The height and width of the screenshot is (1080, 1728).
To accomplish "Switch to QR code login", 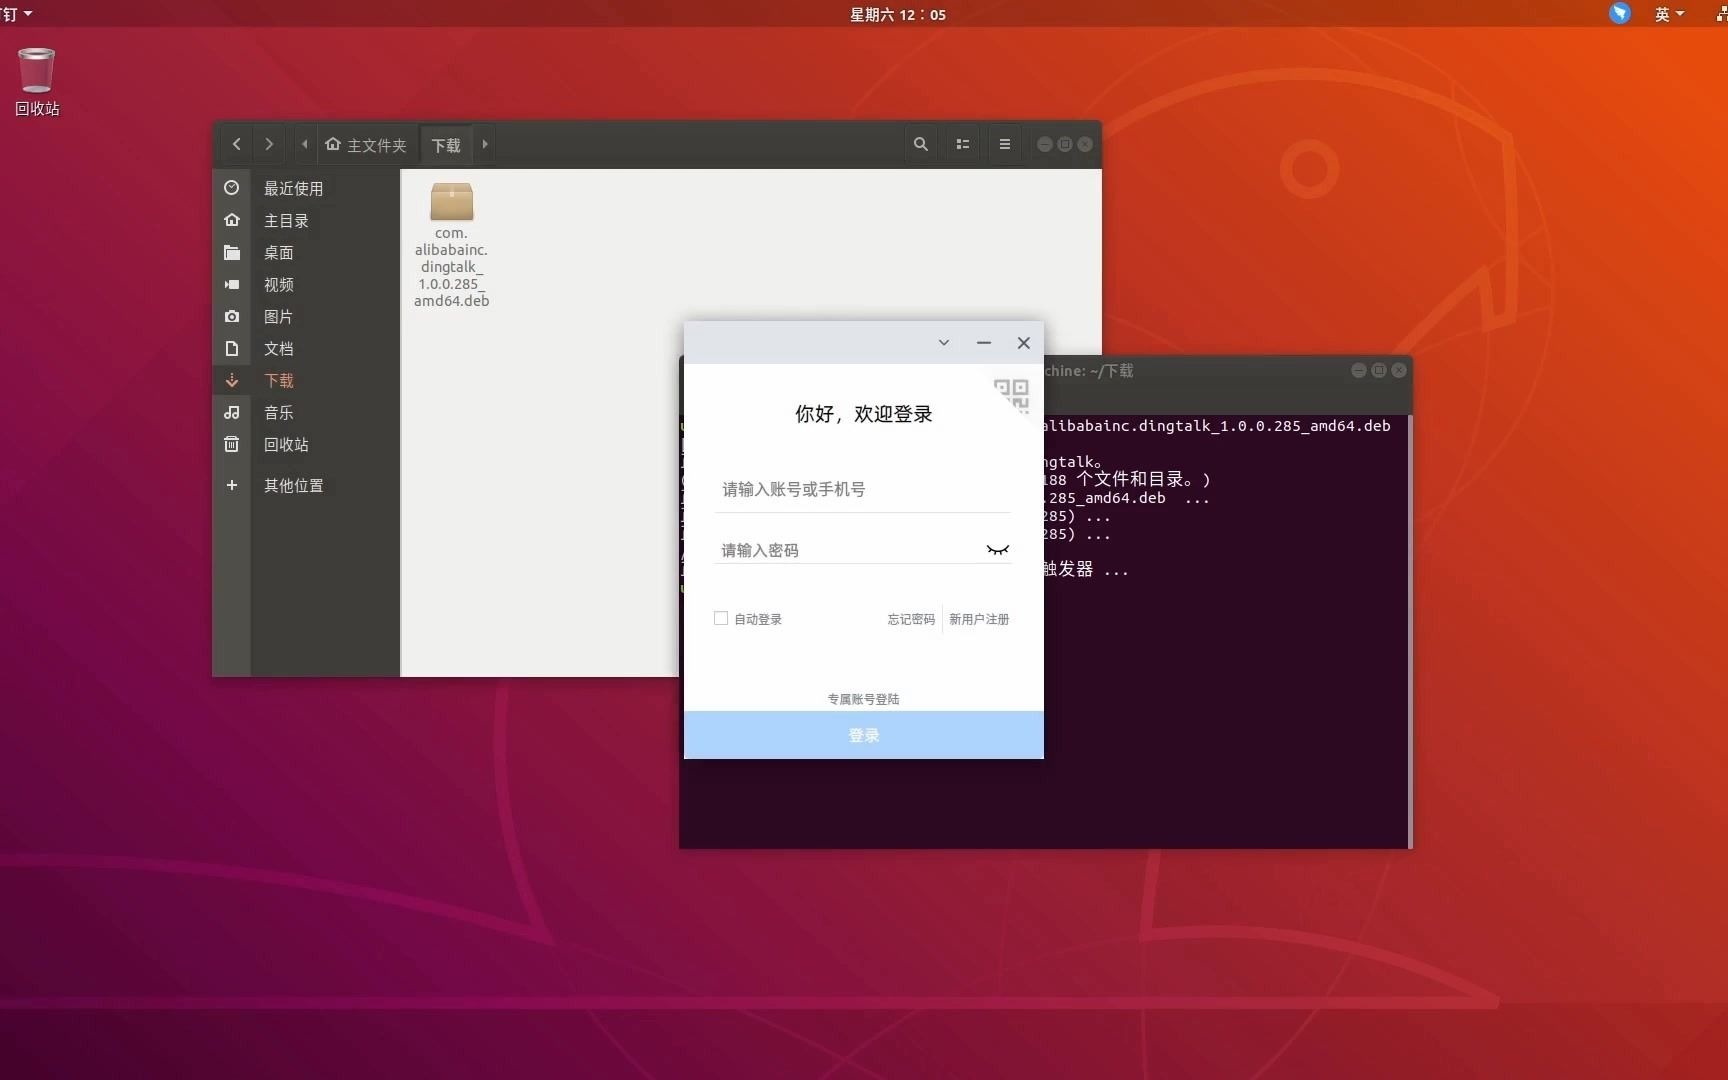I will pyautogui.click(x=1011, y=395).
